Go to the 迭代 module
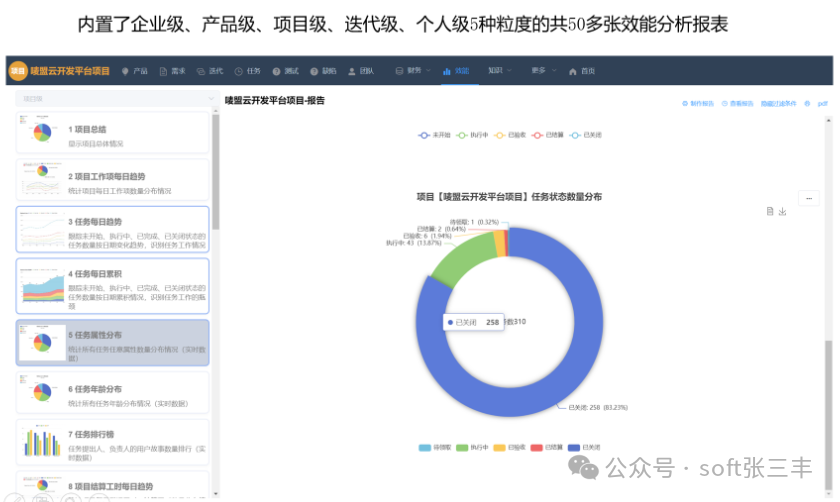This screenshot has width=840, height=502. point(210,71)
